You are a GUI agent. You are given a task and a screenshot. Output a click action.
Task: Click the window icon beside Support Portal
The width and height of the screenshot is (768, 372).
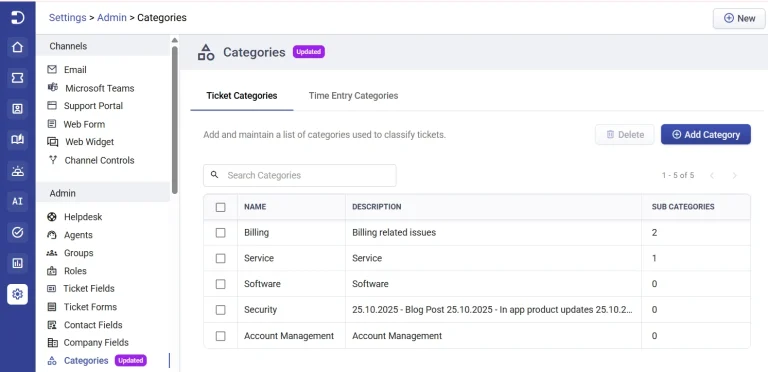52,106
